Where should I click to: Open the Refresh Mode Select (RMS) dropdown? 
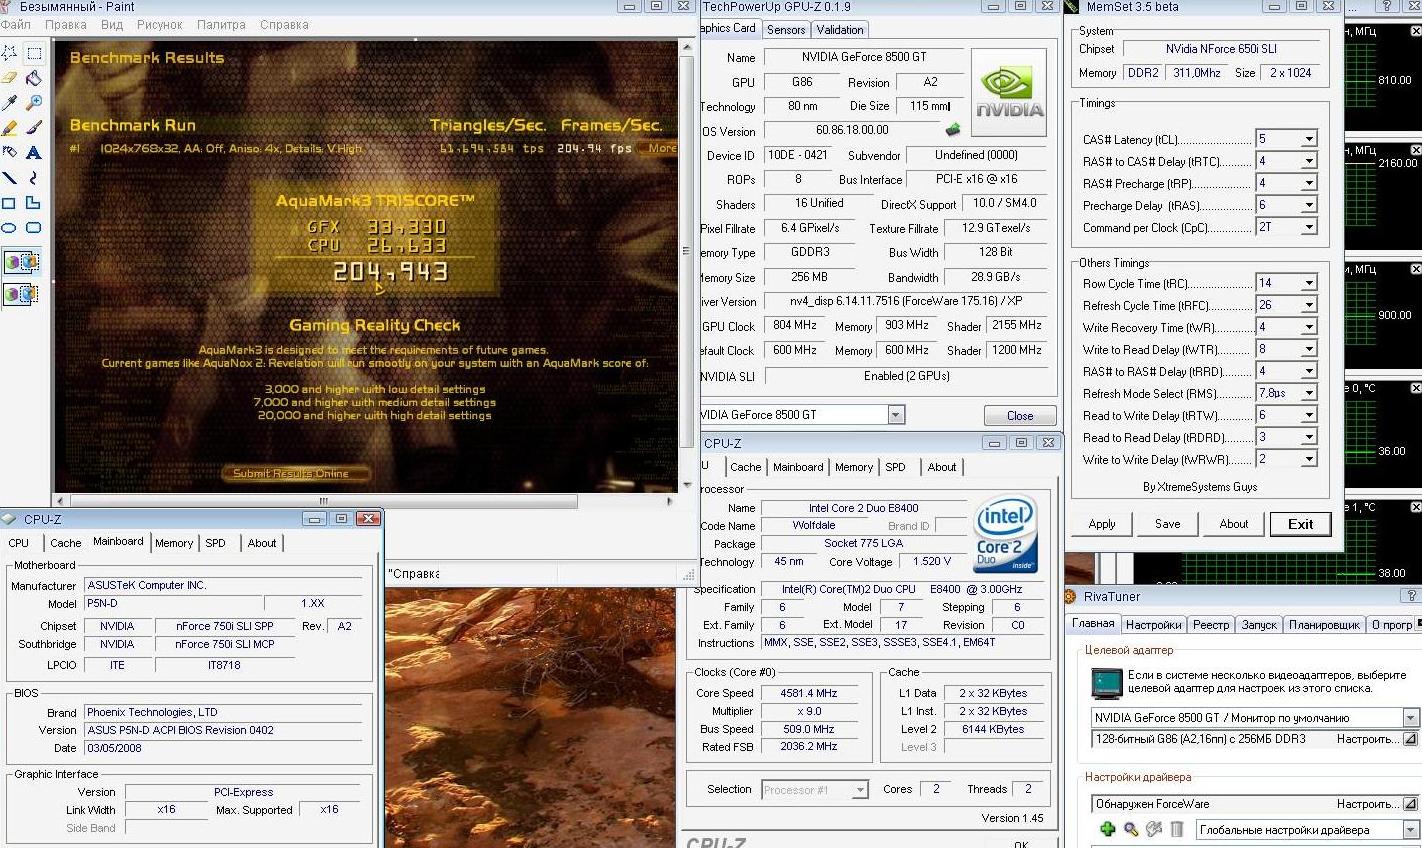click(x=1308, y=393)
